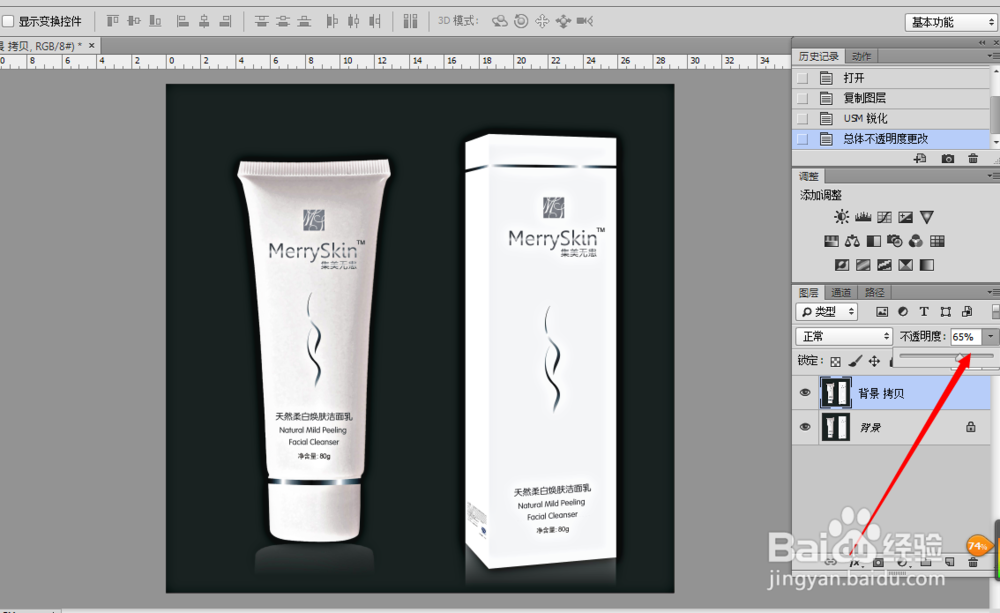This screenshot has height=613, width=1000.
Task: Switch to the 动作 tab
Action: click(861, 56)
